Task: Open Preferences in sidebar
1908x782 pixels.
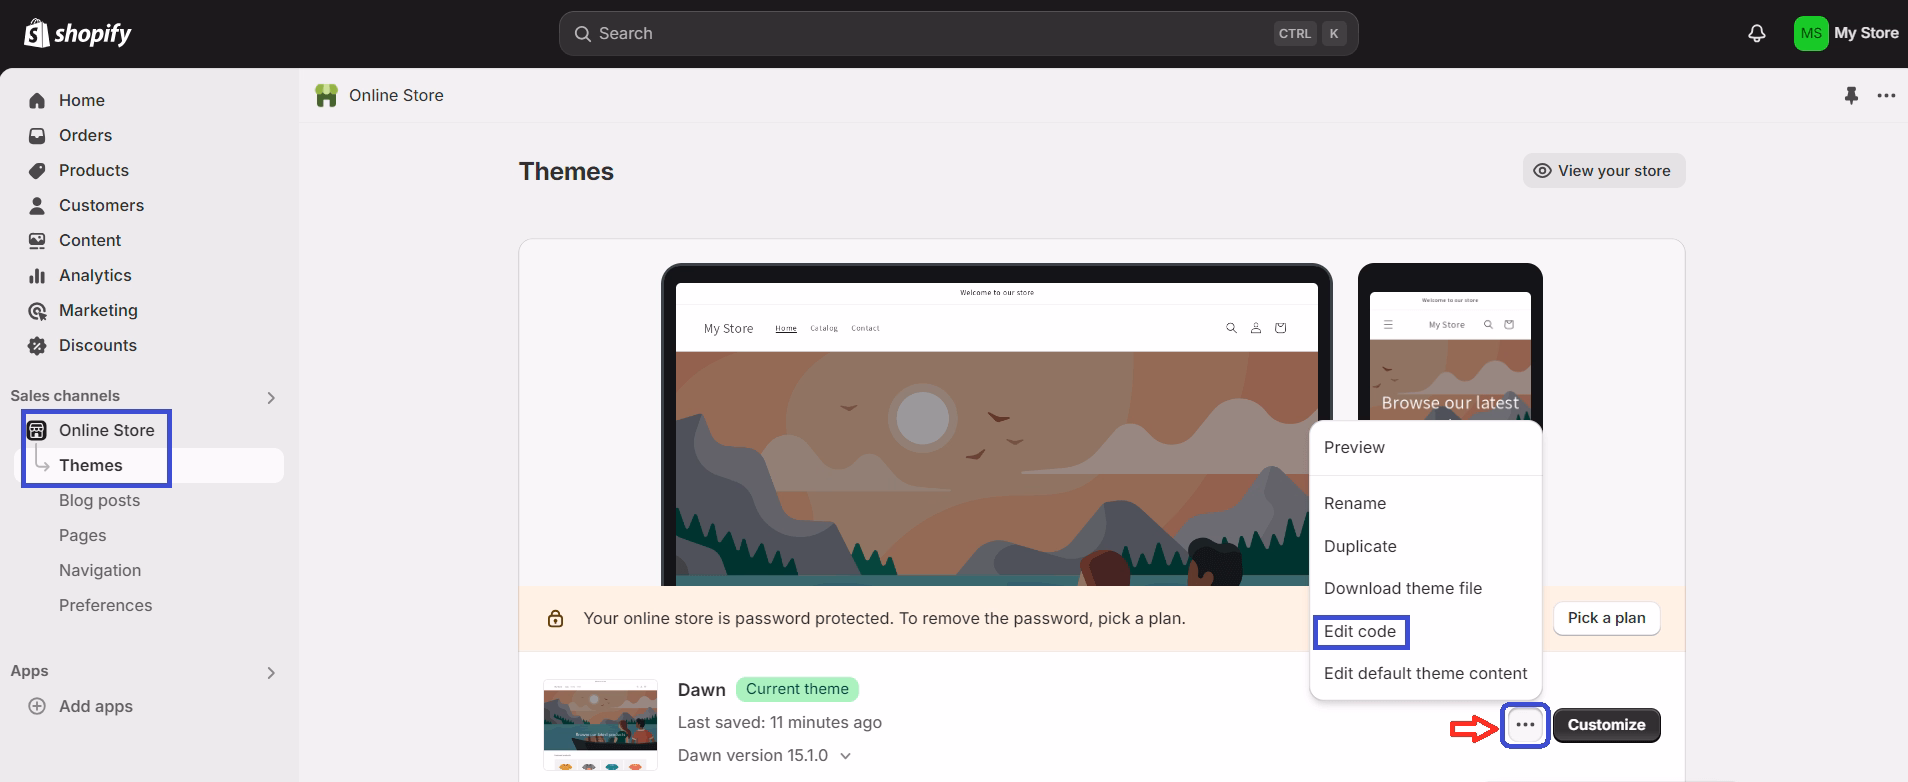Action: point(105,605)
